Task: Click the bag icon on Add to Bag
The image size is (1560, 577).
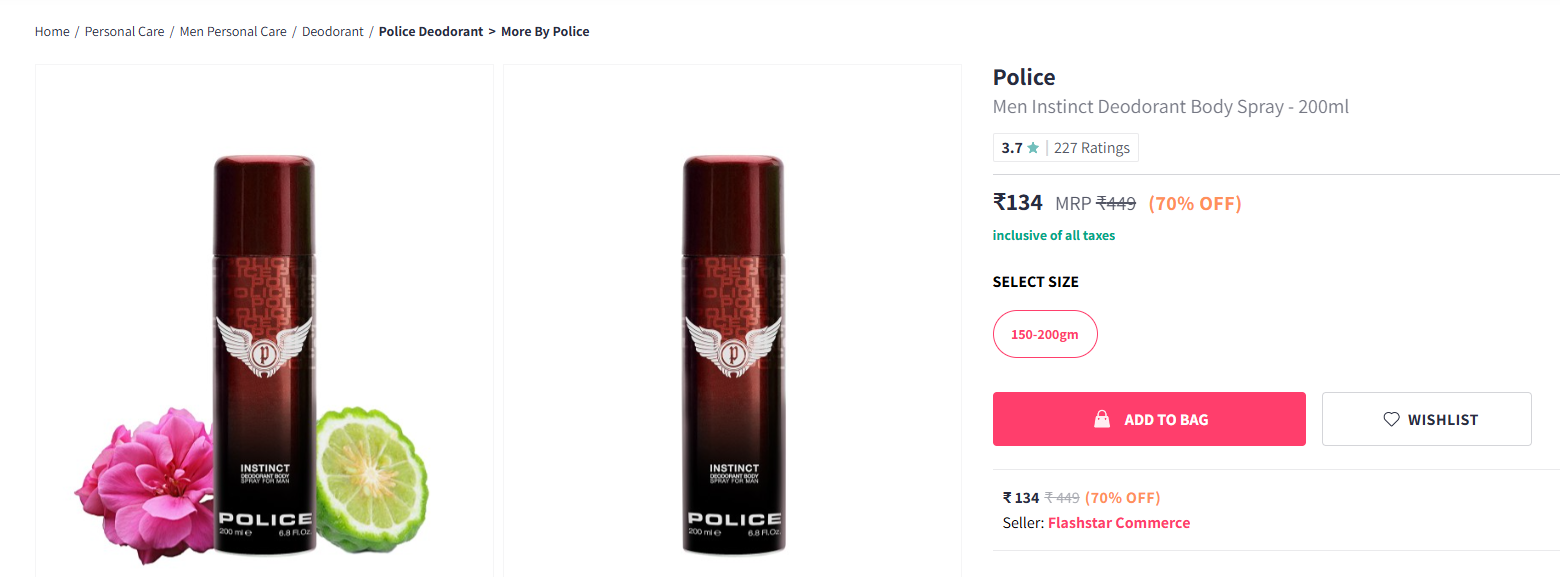Action: click(x=1102, y=419)
